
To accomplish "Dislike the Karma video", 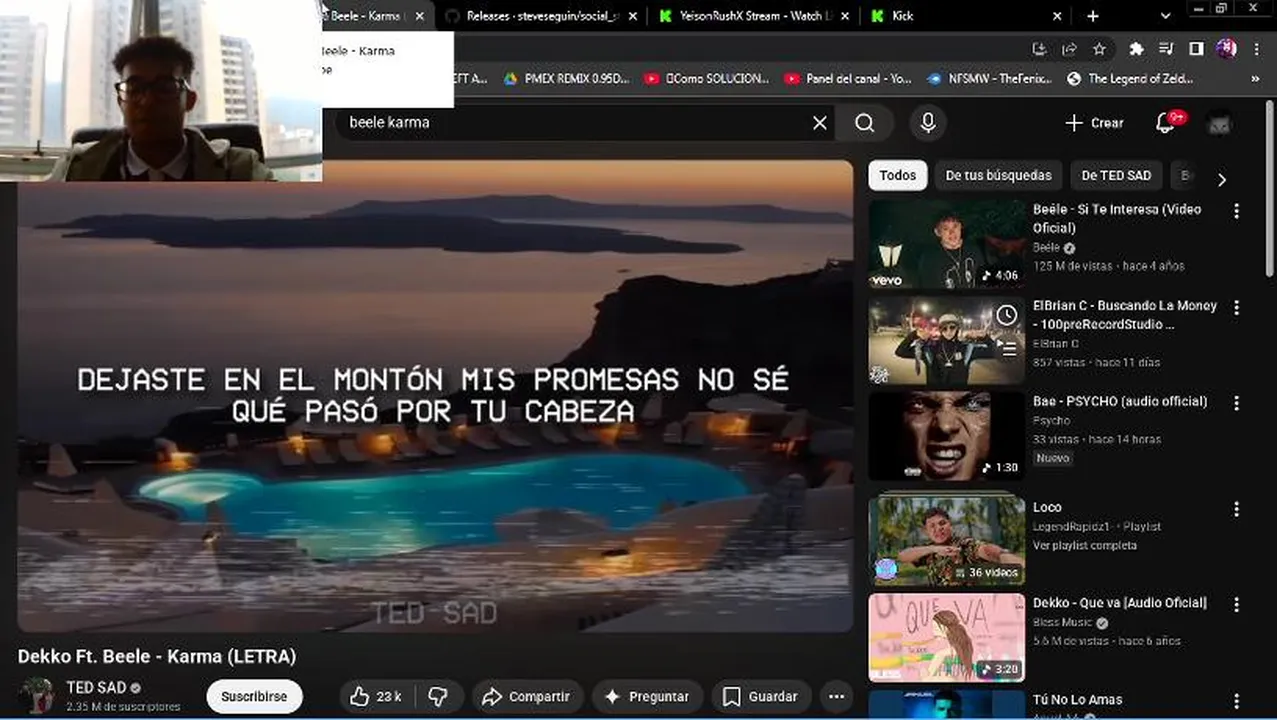I will (438, 696).
